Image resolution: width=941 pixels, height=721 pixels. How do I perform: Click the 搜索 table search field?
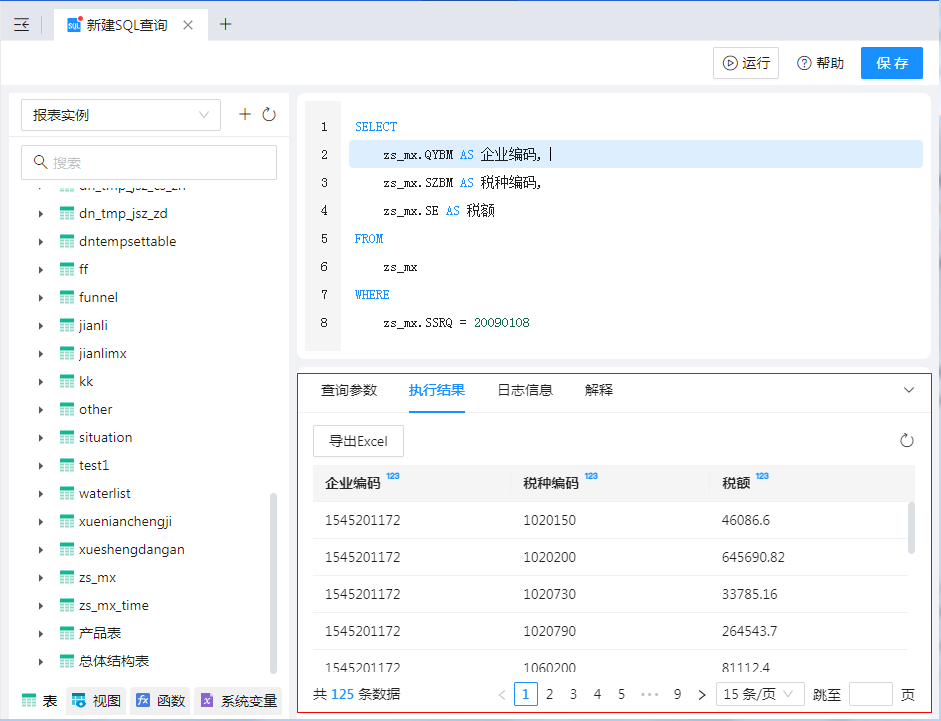click(149, 162)
